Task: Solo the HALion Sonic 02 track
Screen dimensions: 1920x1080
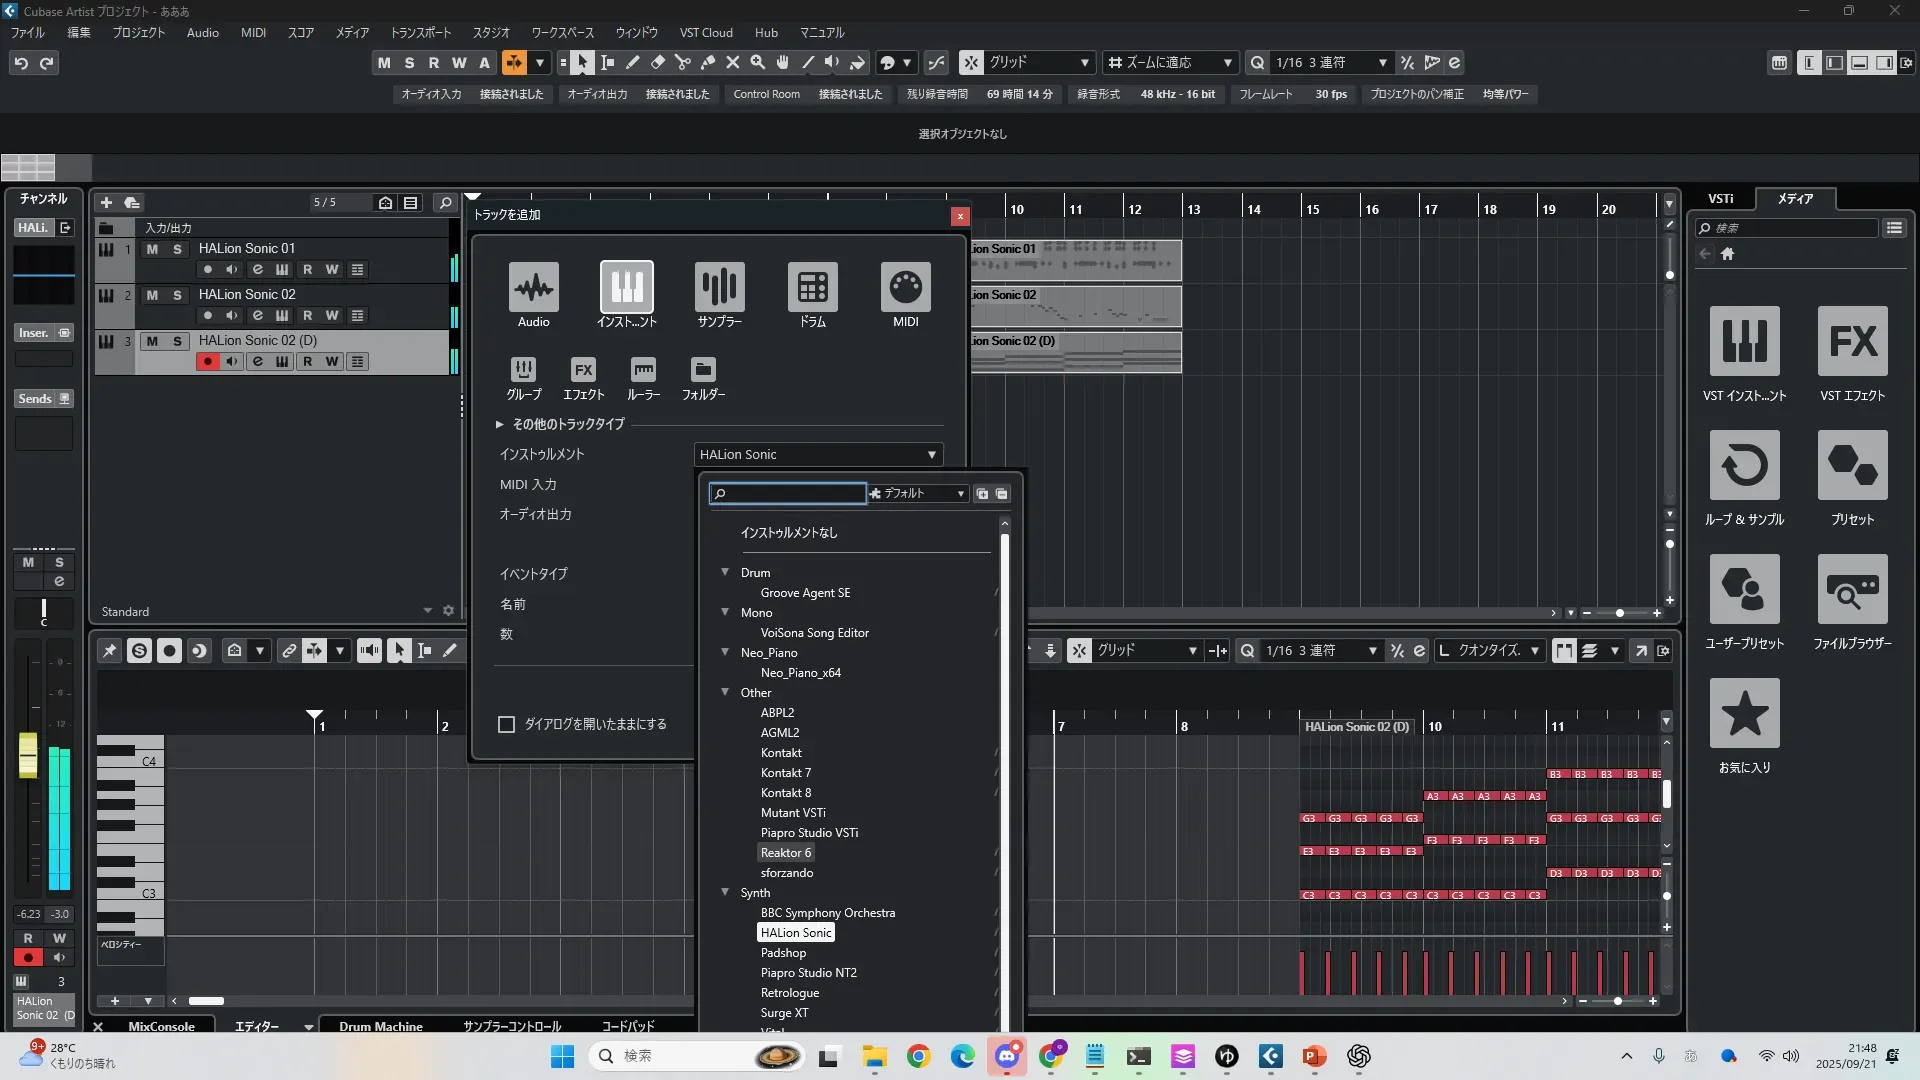Action: (x=177, y=295)
